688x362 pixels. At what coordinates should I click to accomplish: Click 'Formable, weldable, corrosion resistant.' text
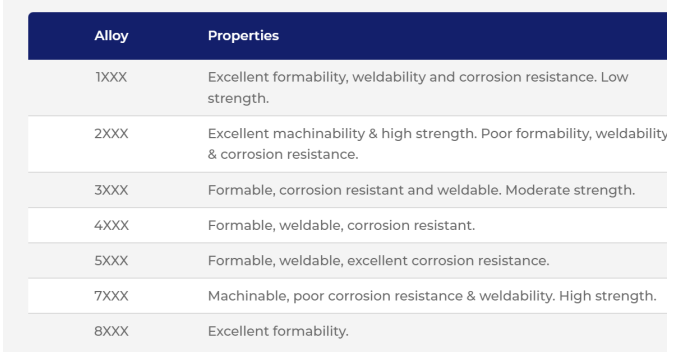(341, 225)
